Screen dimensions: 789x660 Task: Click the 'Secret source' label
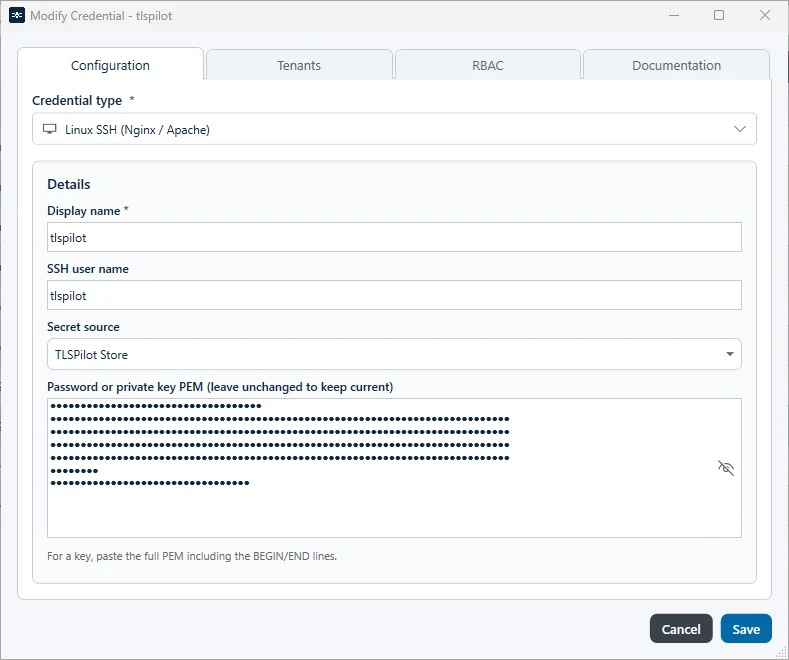click(83, 327)
